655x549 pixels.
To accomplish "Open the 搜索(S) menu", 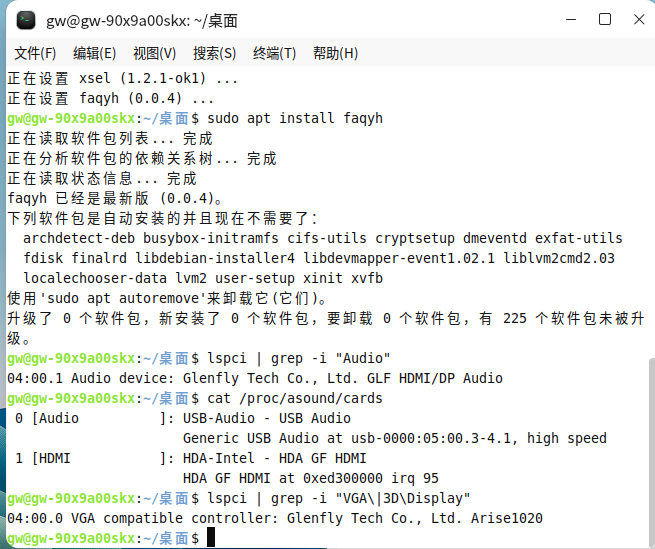I will (x=214, y=53).
